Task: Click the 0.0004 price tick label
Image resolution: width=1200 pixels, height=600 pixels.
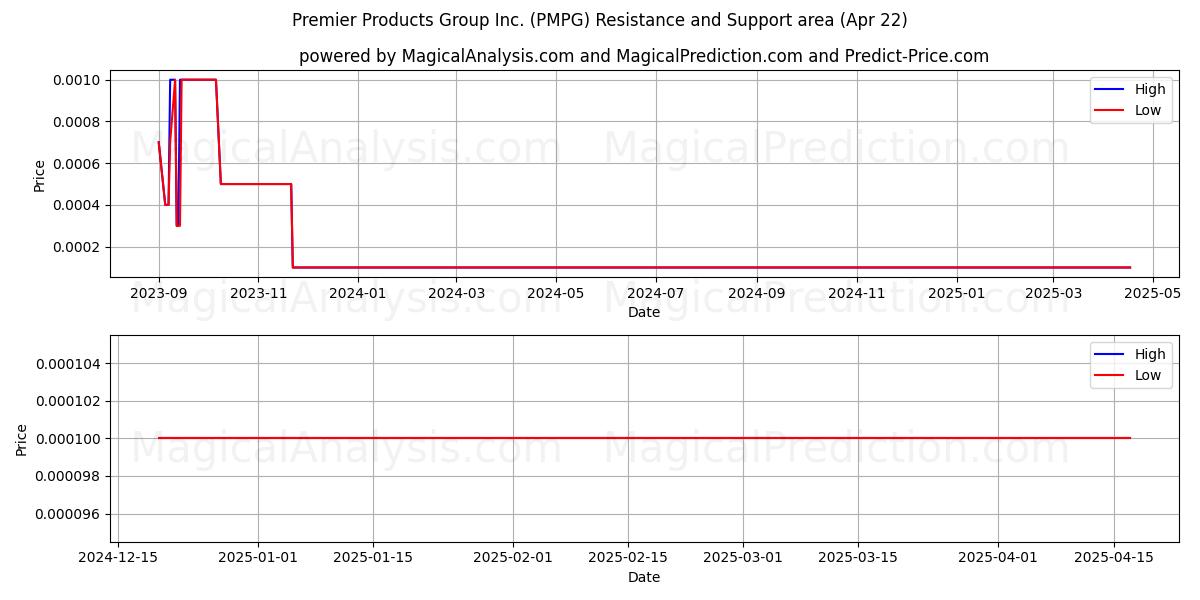Action: pyautogui.click(x=78, y=205)
